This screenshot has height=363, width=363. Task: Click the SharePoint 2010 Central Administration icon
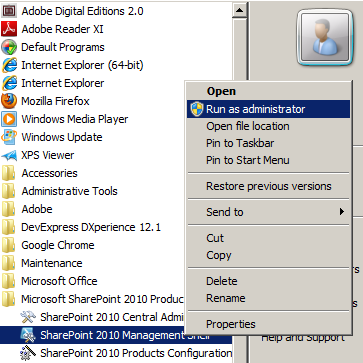(x=28, y=317)
